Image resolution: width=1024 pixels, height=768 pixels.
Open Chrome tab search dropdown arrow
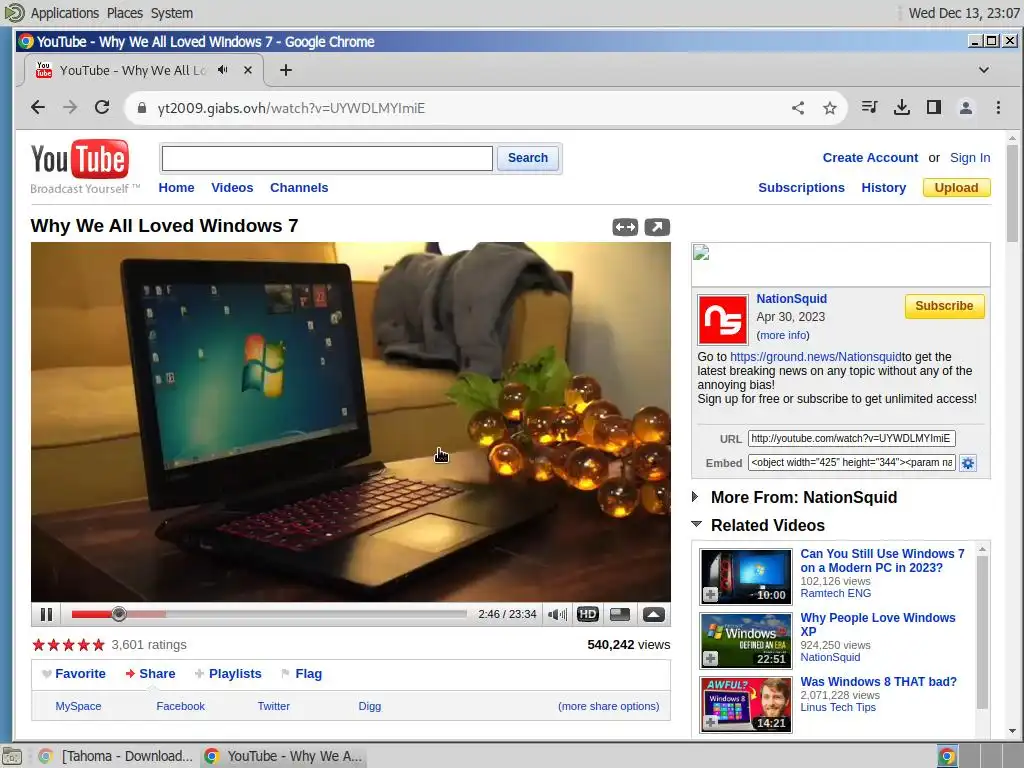click(984, 70)
